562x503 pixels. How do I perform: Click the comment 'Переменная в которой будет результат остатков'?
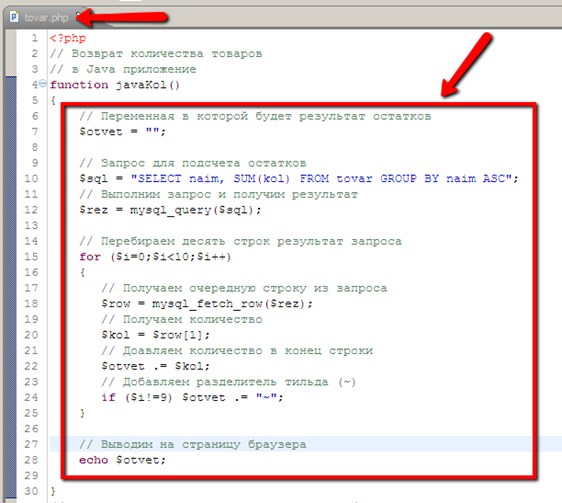point(255,116)
